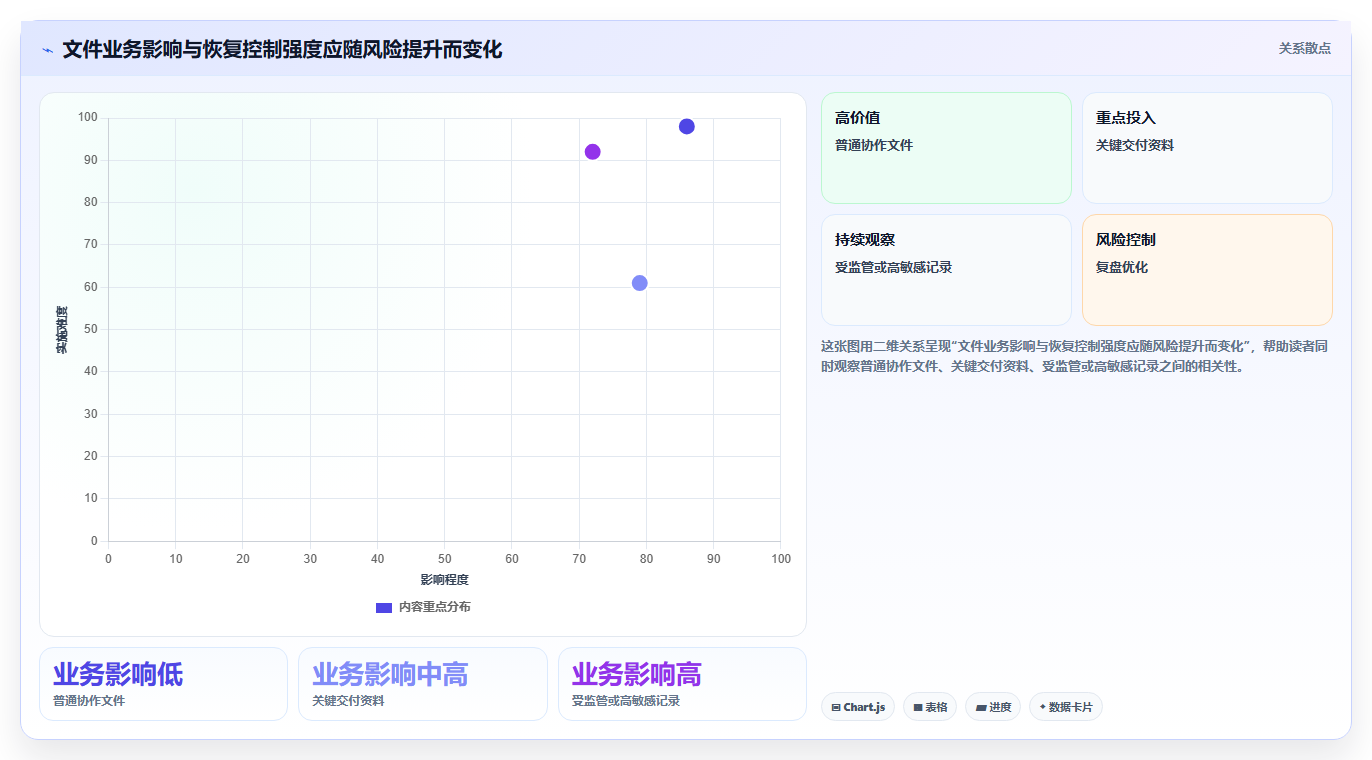The image size is (1372, 760).
Task: Click the 内容重点分布 legend label
Action: click(x=435, y=607)
